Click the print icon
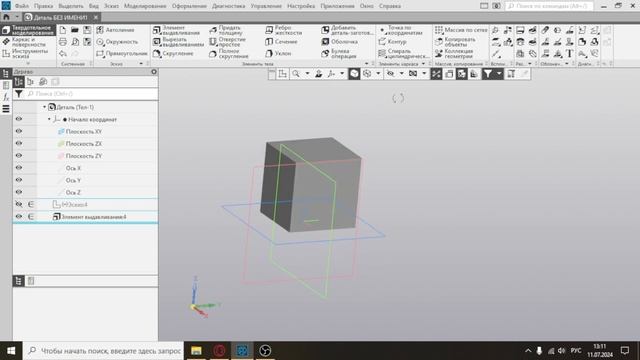 click(x=62, y=42)
